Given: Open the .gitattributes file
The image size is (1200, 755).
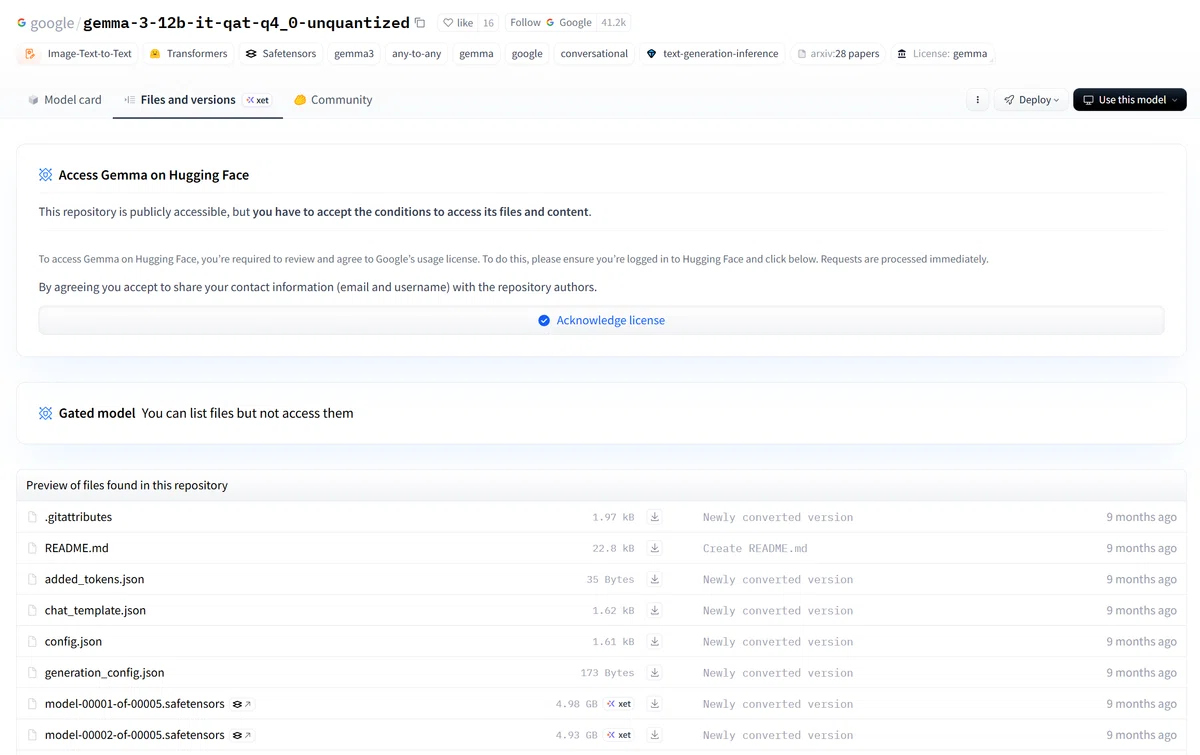Looking at the screenshot, I should point(78,517).
